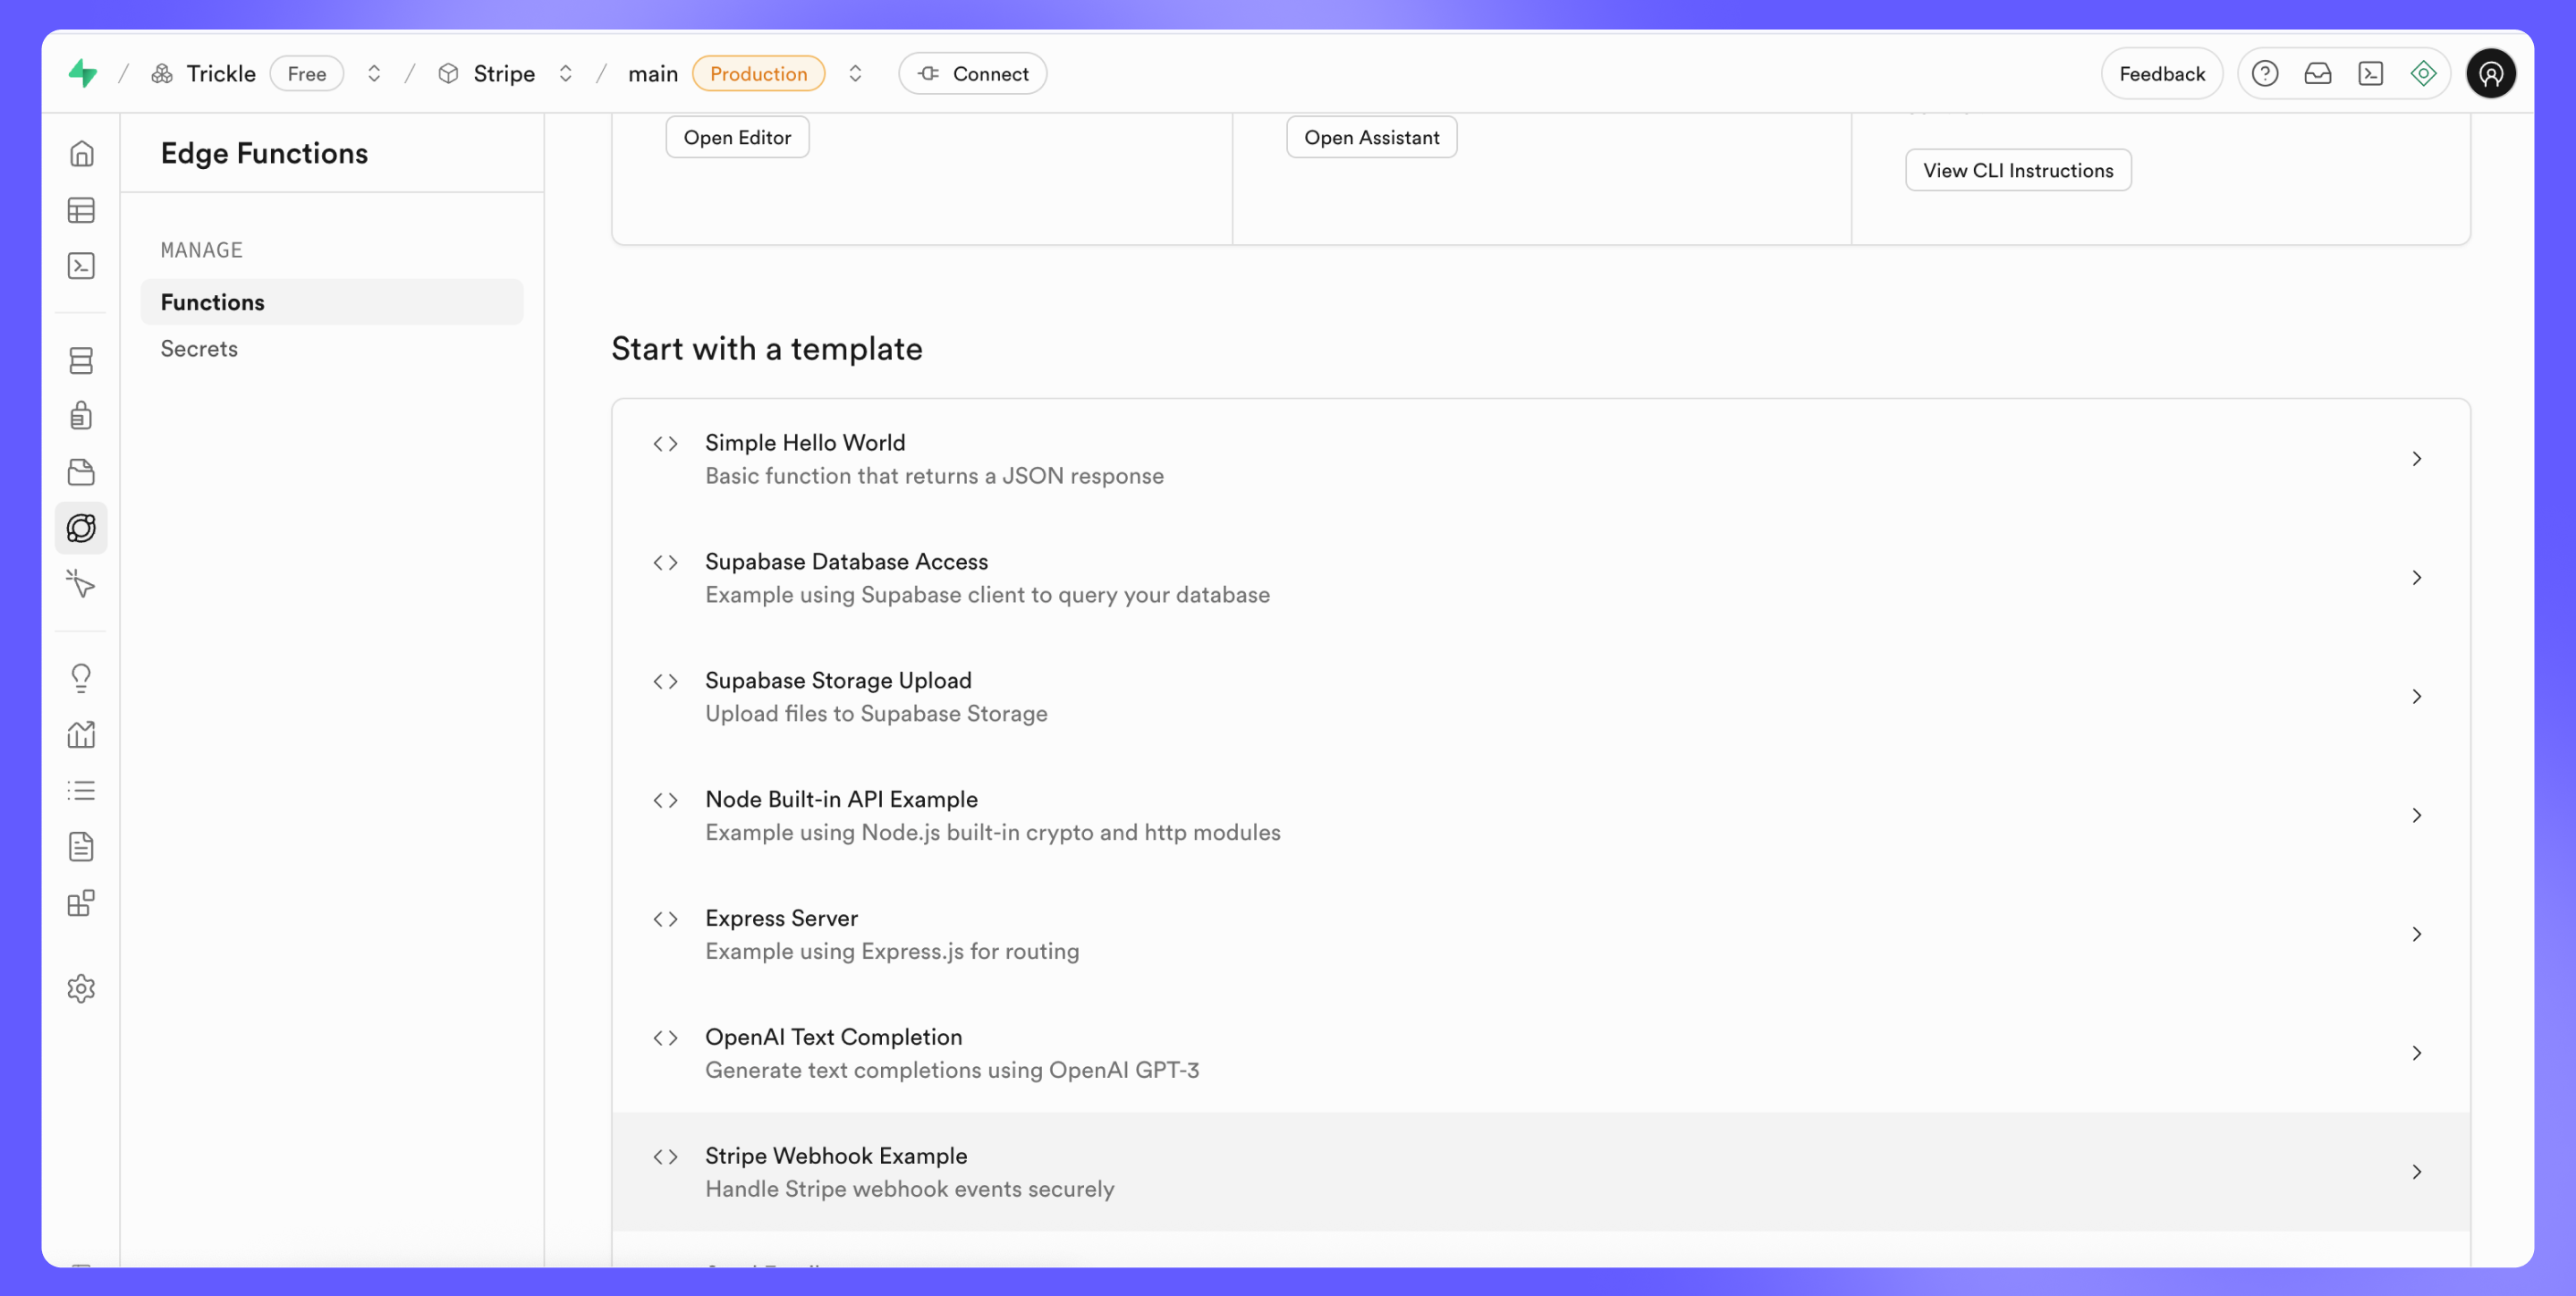Open the inbox notifications icon
Screen dimensions: 2576x1296
tap(2317, 74)
